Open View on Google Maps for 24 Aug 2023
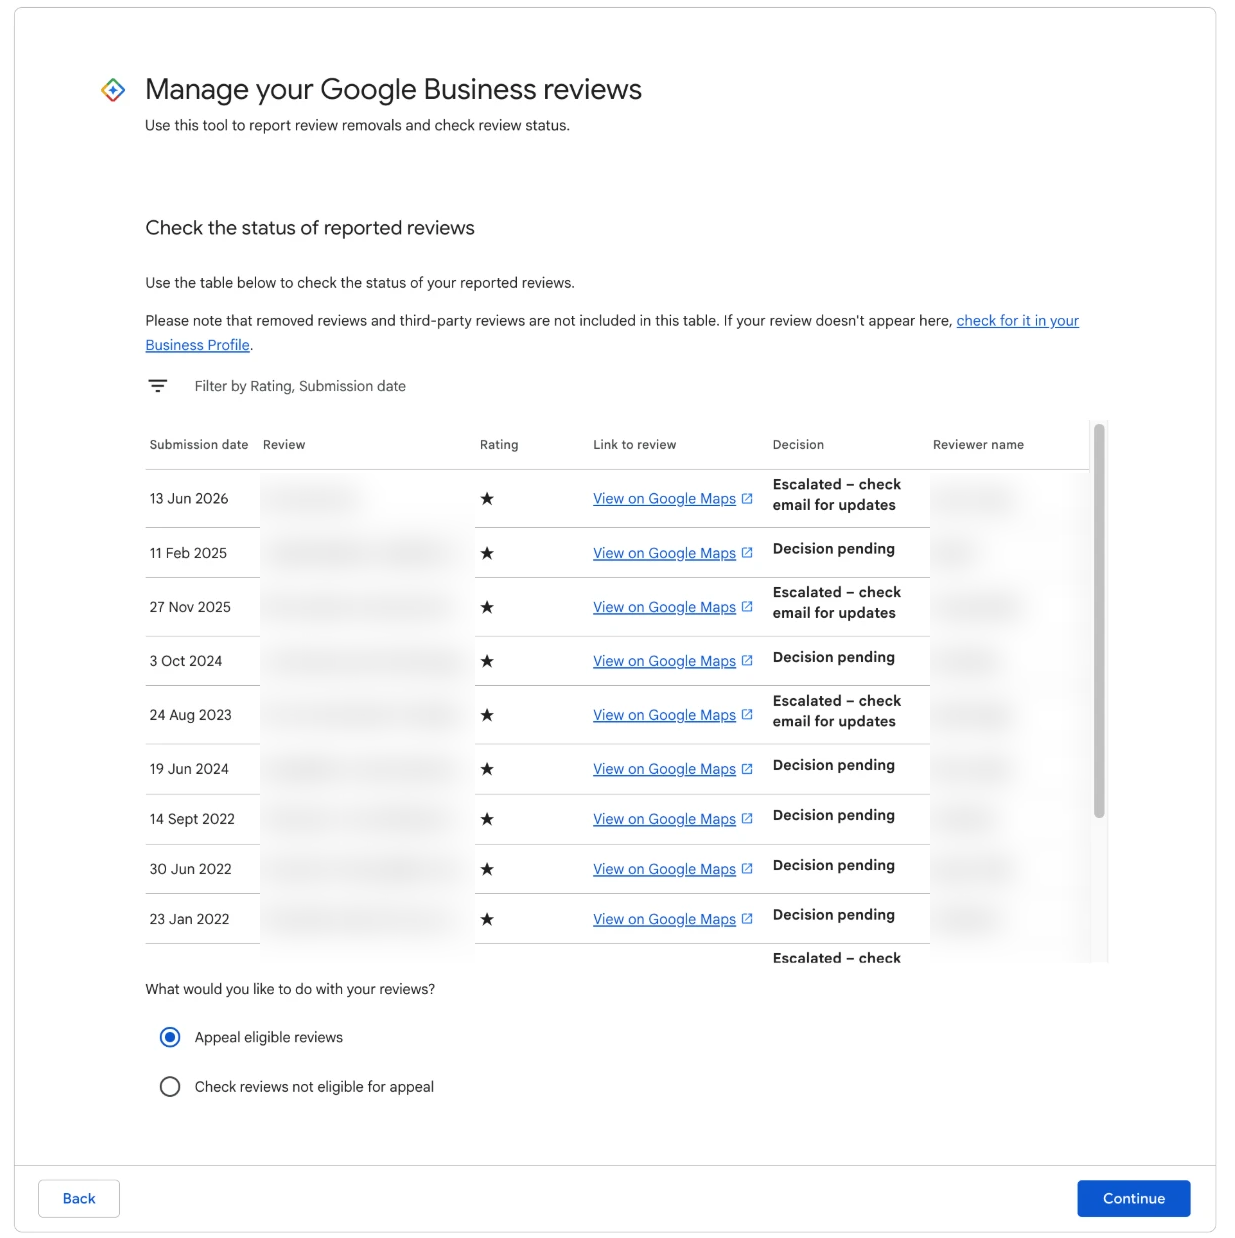The width and height of the screenshot is (1235, 1238). [x=664, y=715]
